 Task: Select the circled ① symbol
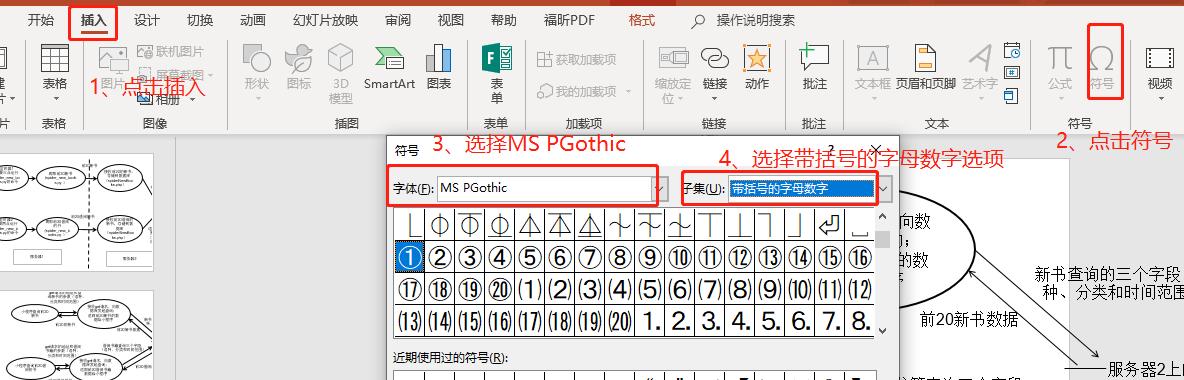(x=409, y=257)
